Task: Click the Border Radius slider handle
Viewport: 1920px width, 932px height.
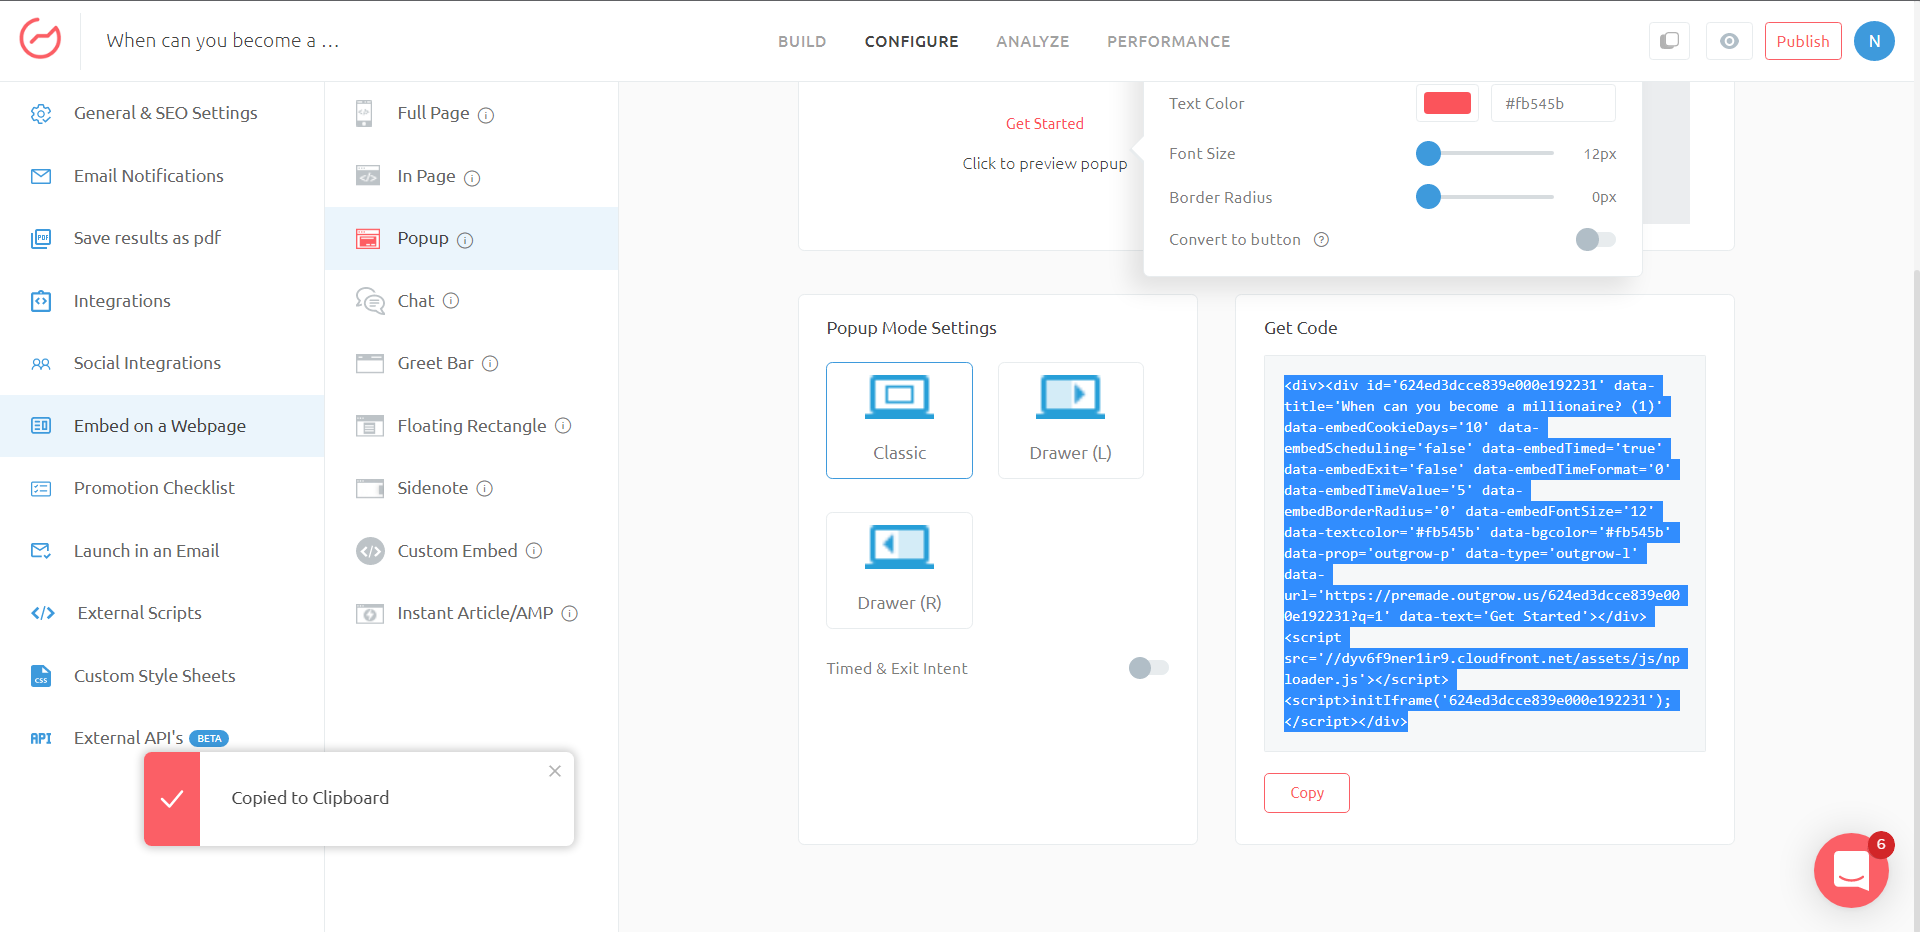Action: 1428,197
